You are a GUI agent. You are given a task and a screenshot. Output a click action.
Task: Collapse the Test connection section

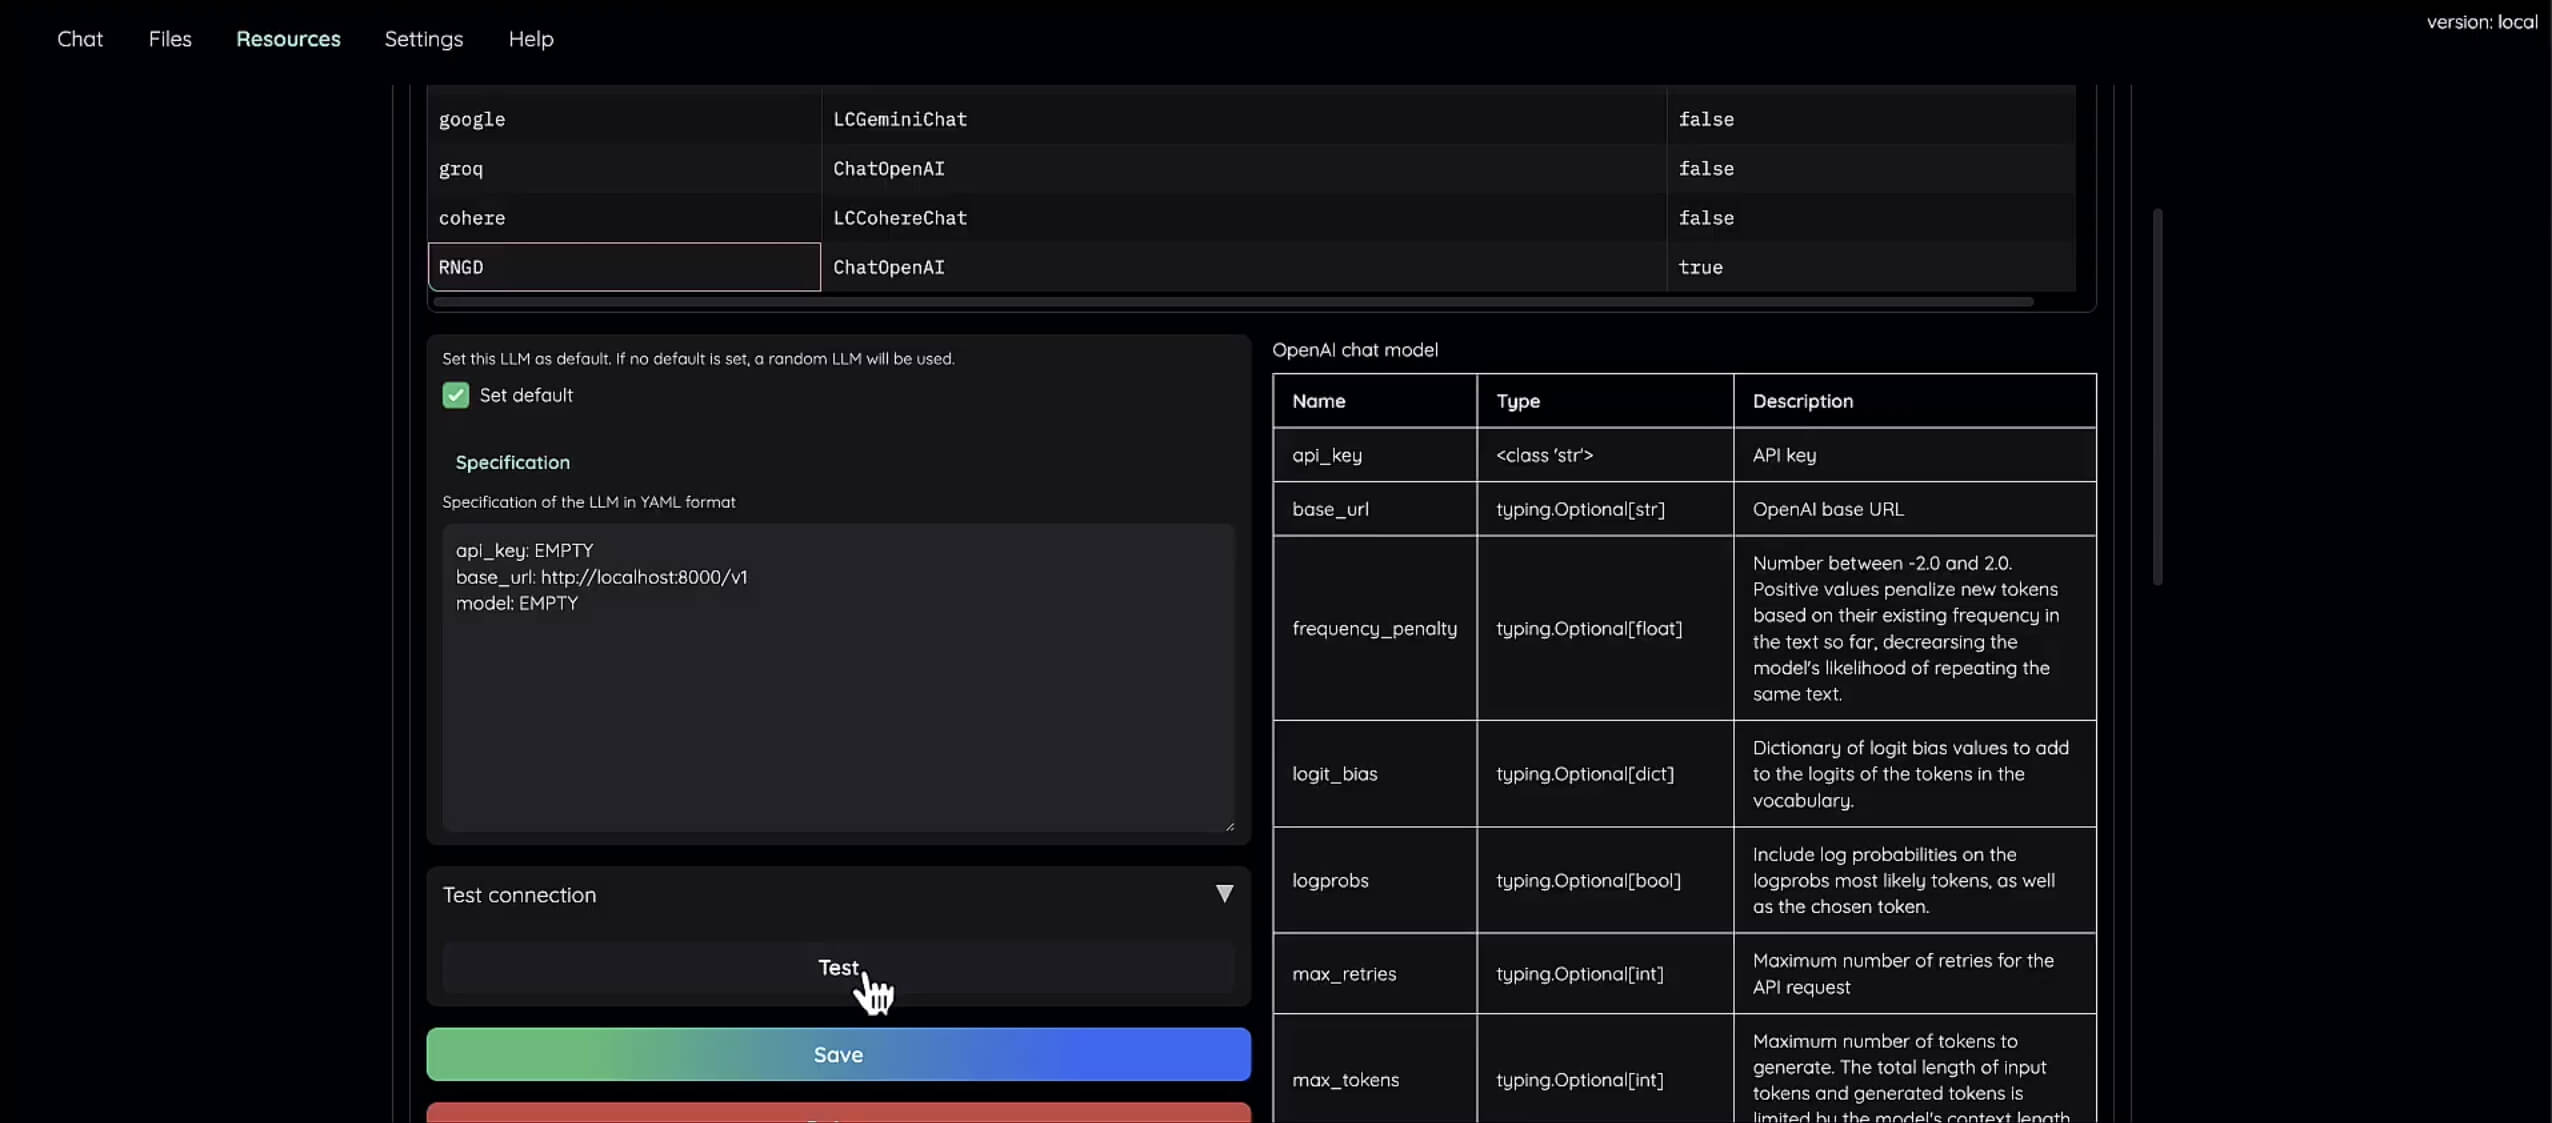pyautogui.click(x=1224, y=893)
